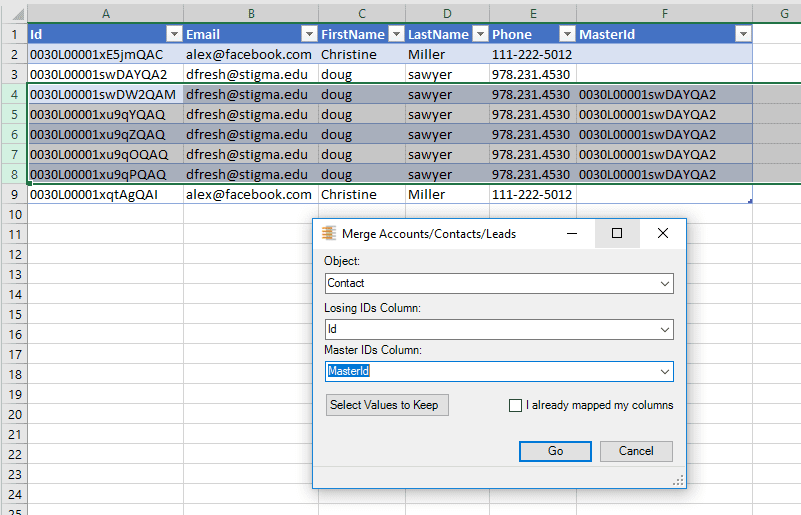Expand the Master IDs Column combo box

click(x=665, y=371)
